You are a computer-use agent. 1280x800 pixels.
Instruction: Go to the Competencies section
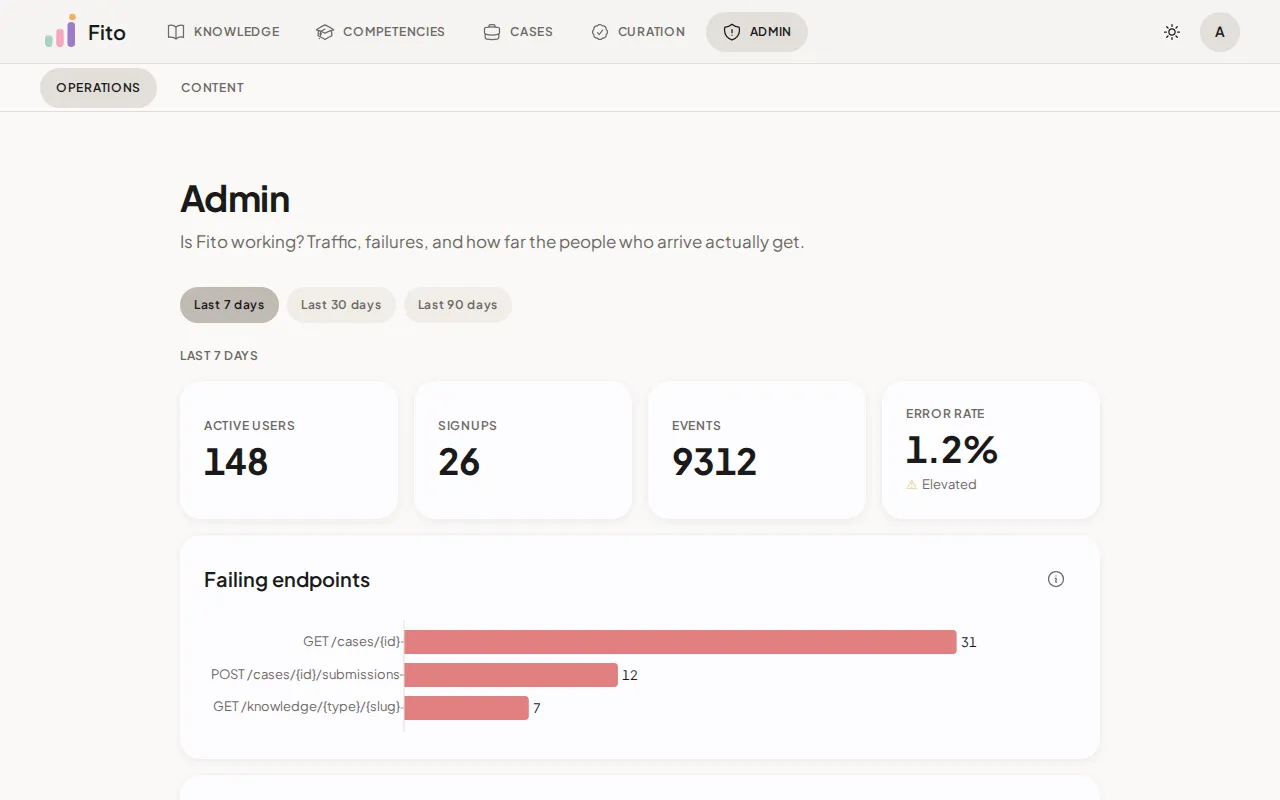(x=380, y=32)
